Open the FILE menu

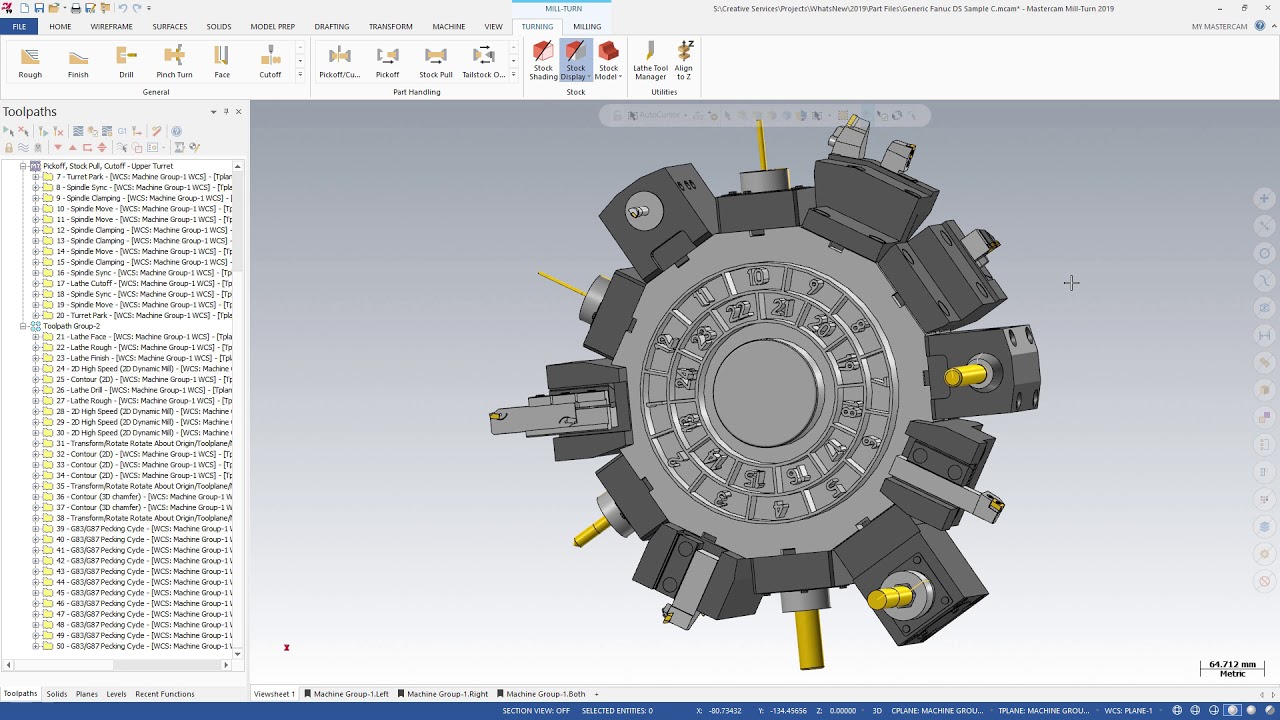[x=19, y=26]
